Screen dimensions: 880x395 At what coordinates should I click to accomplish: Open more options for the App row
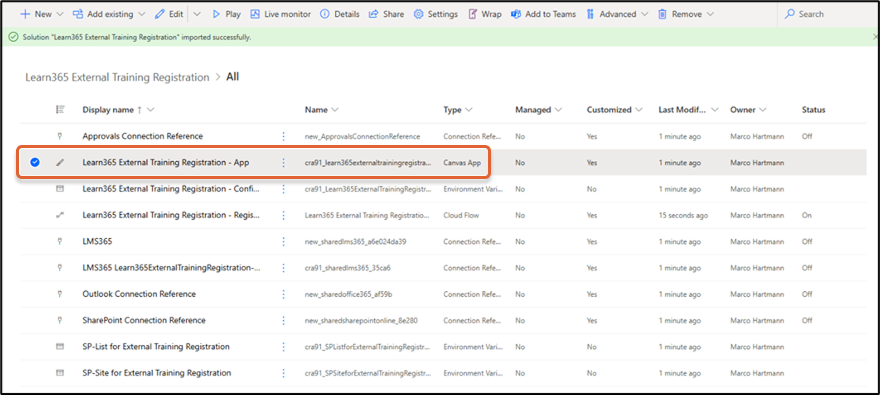283,163
